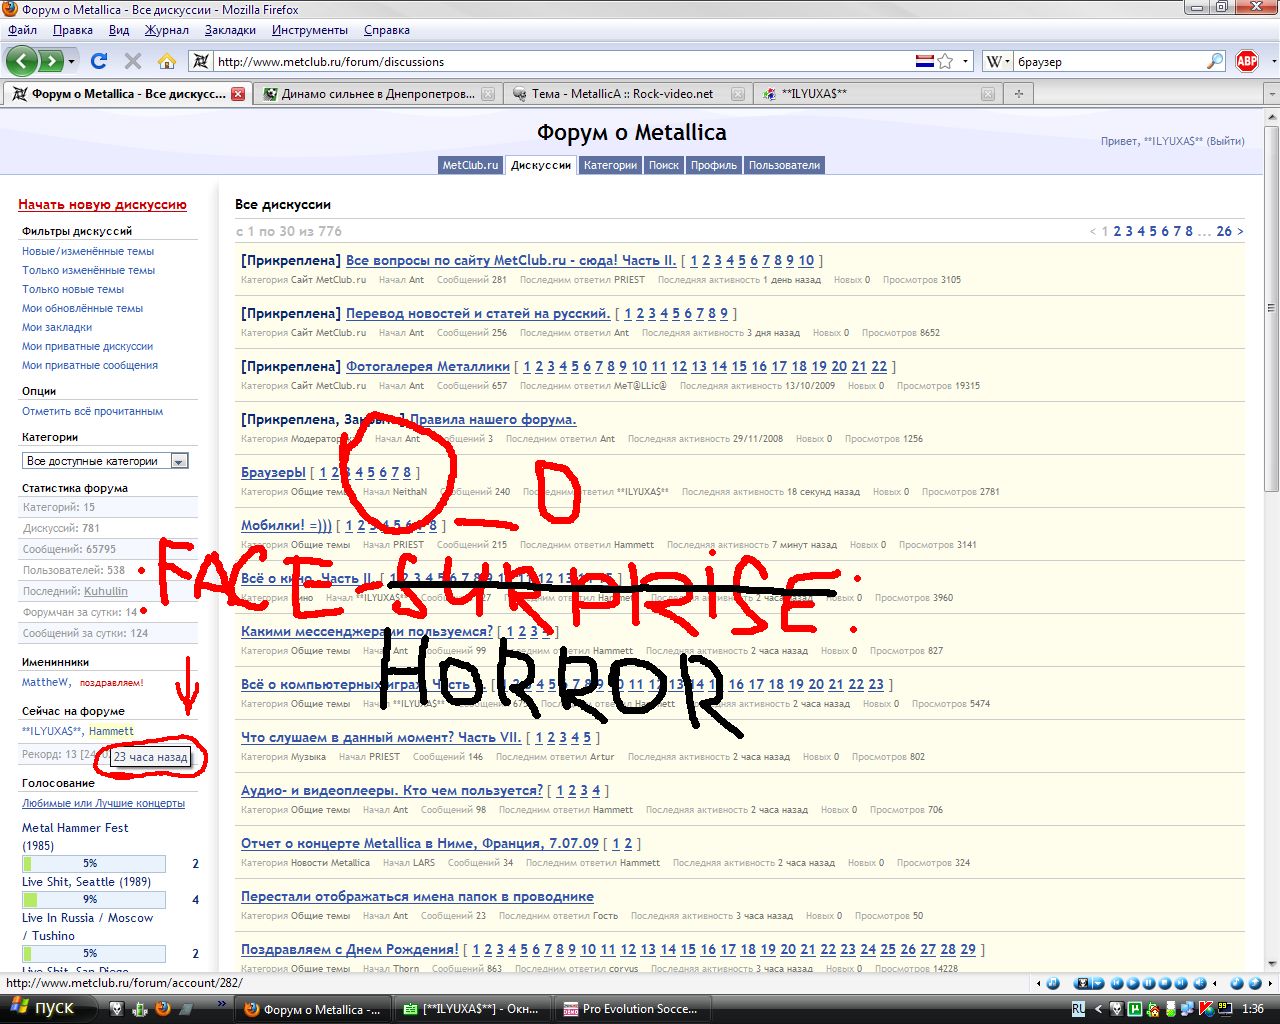Click the пуск Start button
This screenshot has height=1024, width=1280.
pos(47,1008)
